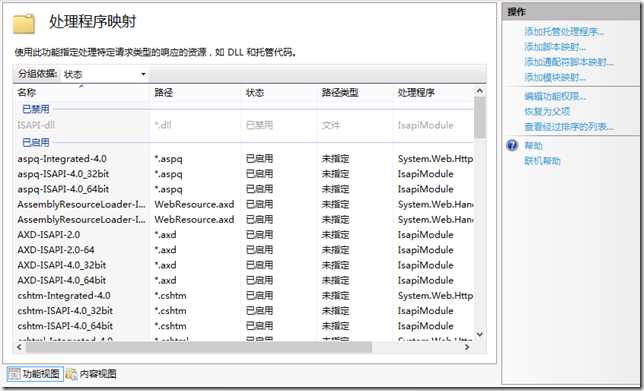
Task: Select the aspq-Integrated-4.0 row
Action: click(244, 159)
